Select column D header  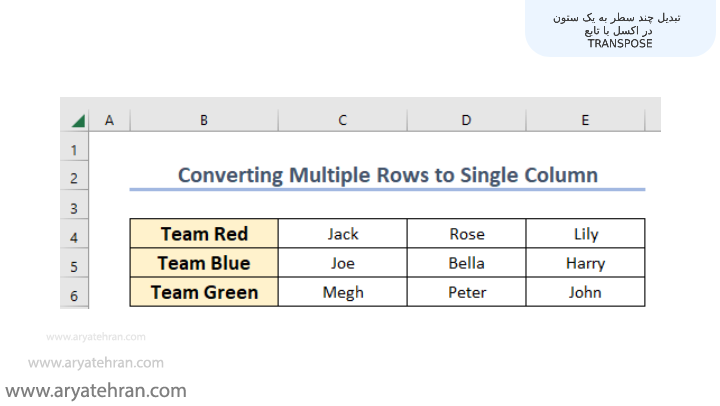466,120
